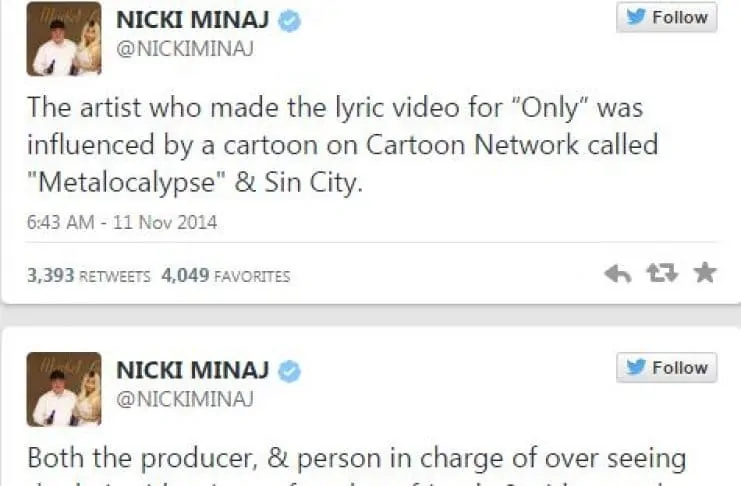This screenshot has width=741, height=486.
Task: Click the tweet text mentioning "Metalocalypse"
Action: click(342, 146)
